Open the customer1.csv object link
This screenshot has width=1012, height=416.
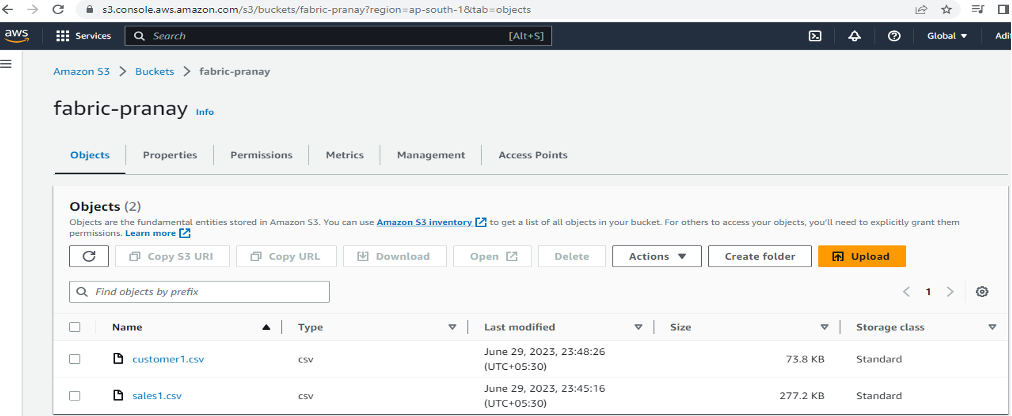click(168, 359)
